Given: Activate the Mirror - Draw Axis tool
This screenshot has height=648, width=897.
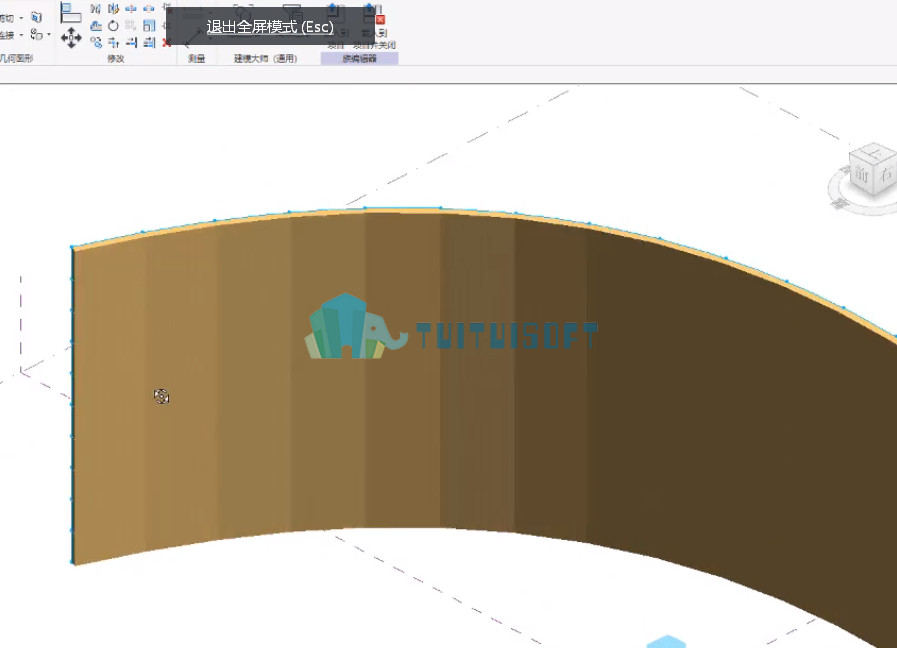Looking at the screenshot, I should coord(113,9).
